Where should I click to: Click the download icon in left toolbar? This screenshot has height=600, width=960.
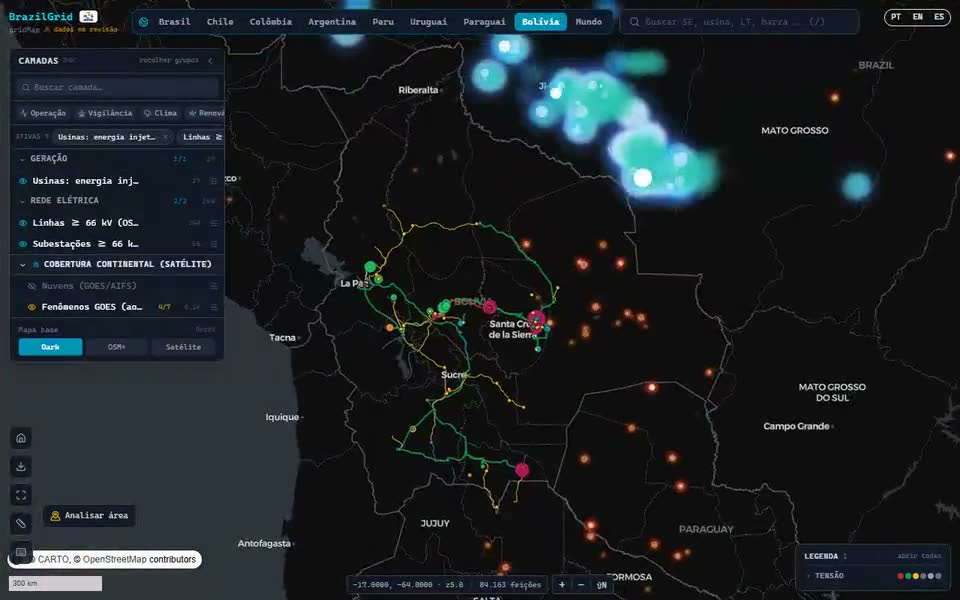click(21, 467)
